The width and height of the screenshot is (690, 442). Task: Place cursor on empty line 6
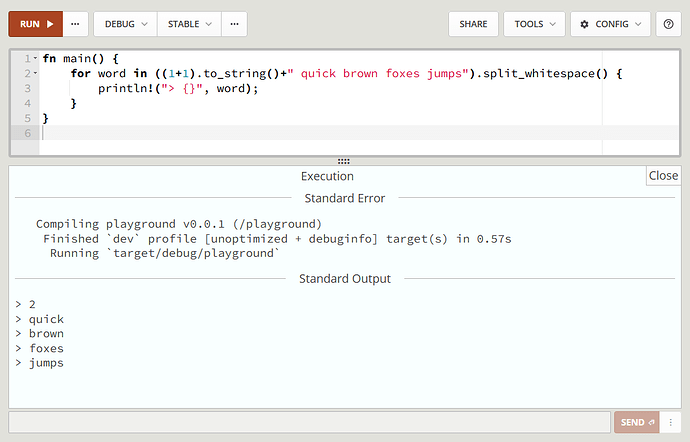point(359,133)
